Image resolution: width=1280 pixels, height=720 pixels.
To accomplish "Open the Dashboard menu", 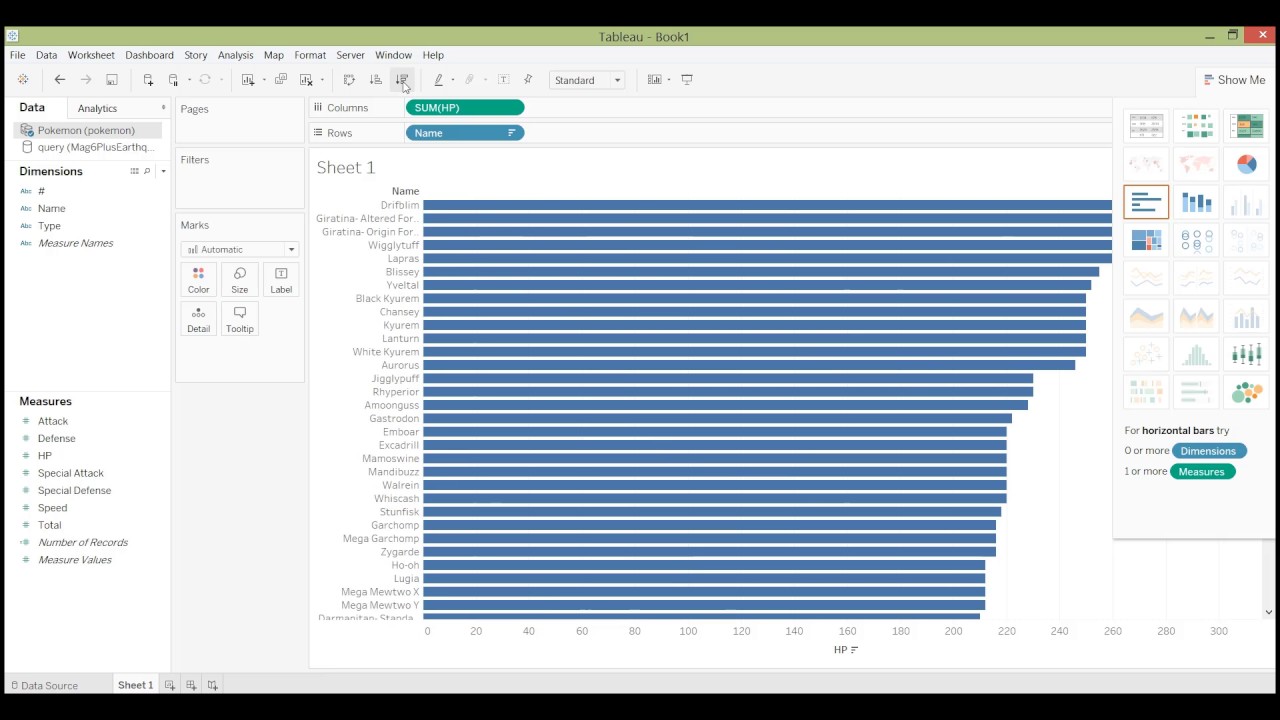I will point(149,55).
